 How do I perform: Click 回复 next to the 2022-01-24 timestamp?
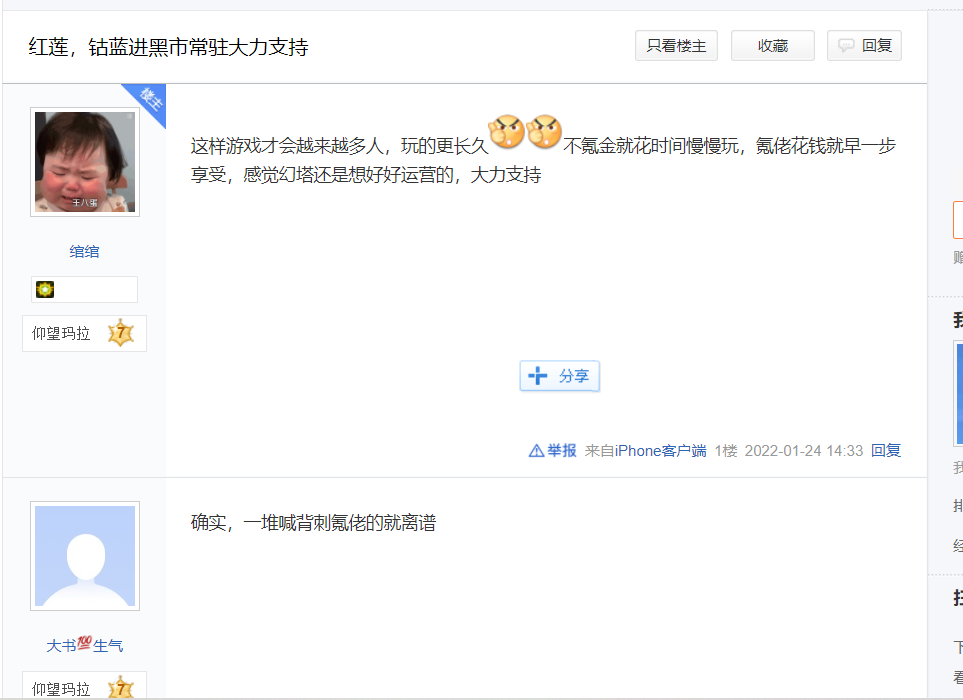click(x=886, y=451)
